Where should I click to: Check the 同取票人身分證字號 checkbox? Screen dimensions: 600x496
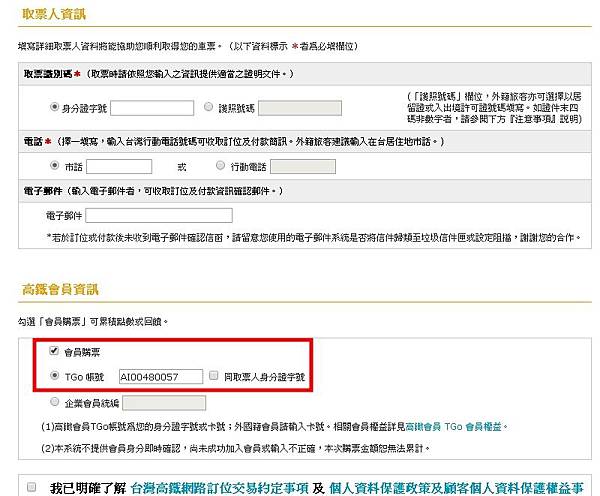tap(214, 375)
